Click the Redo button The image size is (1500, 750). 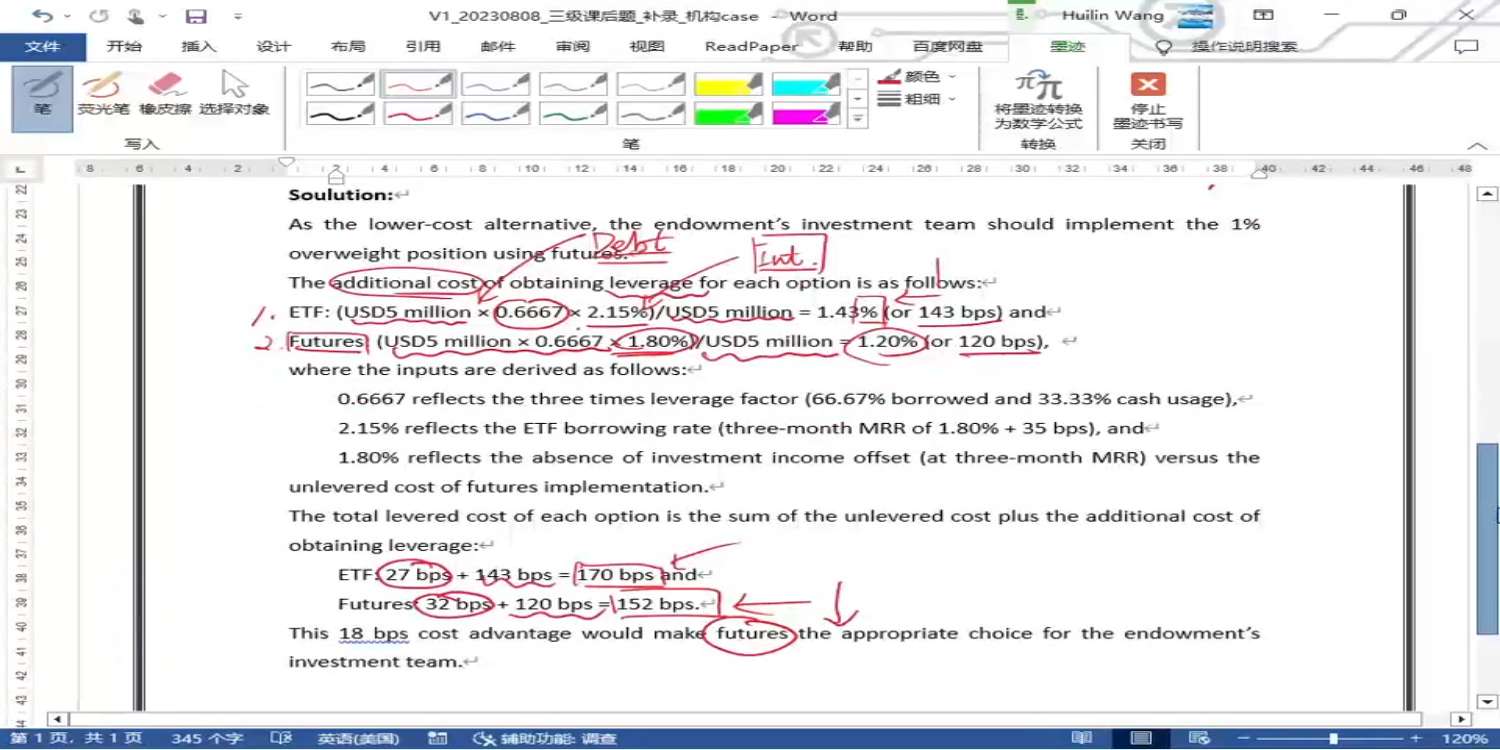coord(98,16)
